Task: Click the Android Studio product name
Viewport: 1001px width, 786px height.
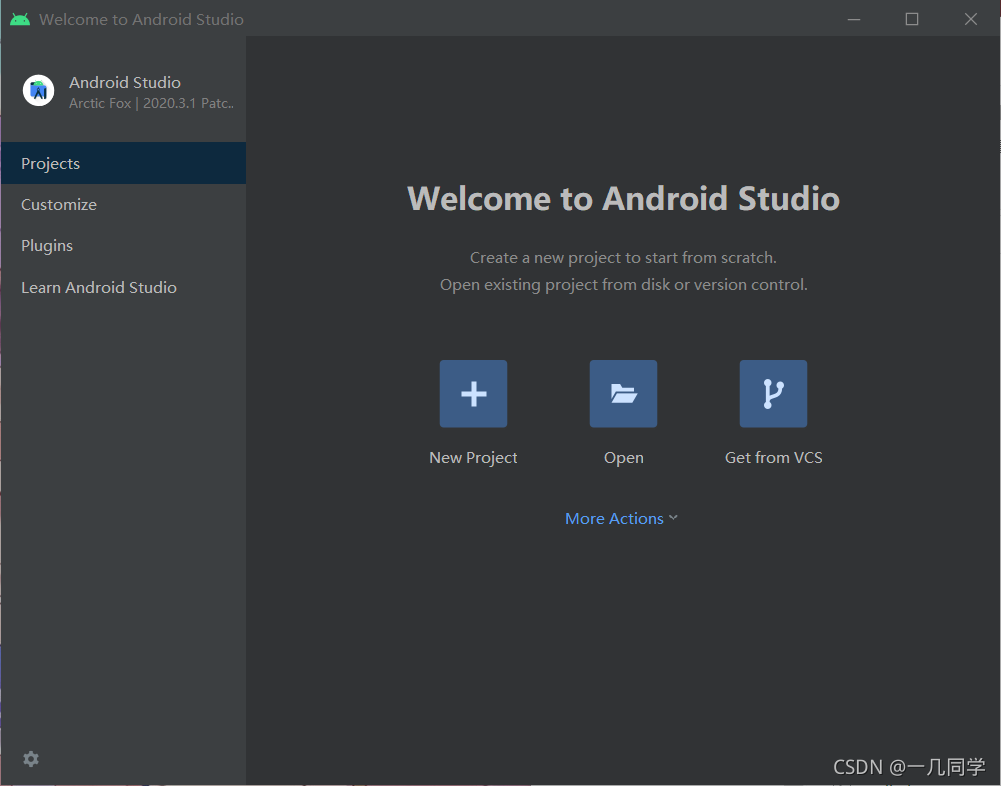Action: pyautogui.click(x=125, y=82)
